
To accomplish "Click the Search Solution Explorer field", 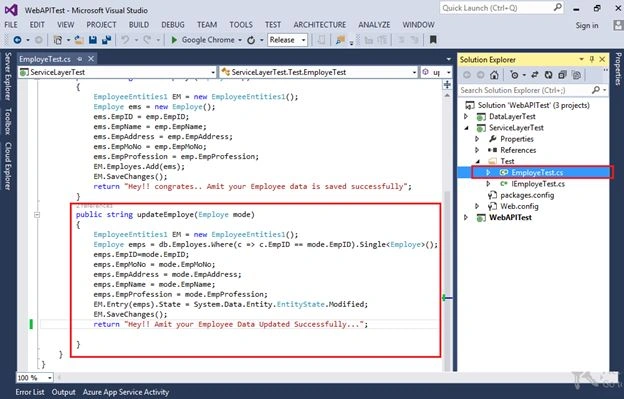I will 525,90.
